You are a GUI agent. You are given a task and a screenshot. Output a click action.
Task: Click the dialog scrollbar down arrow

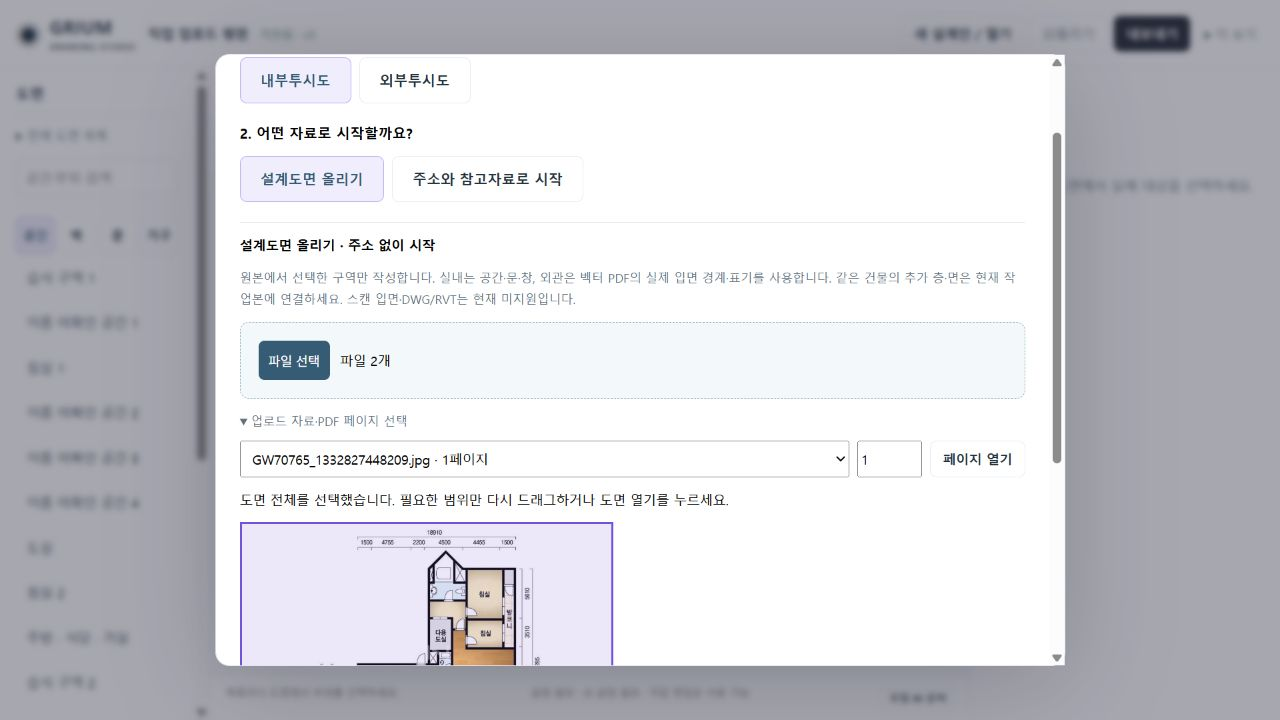click(1057, 658)
